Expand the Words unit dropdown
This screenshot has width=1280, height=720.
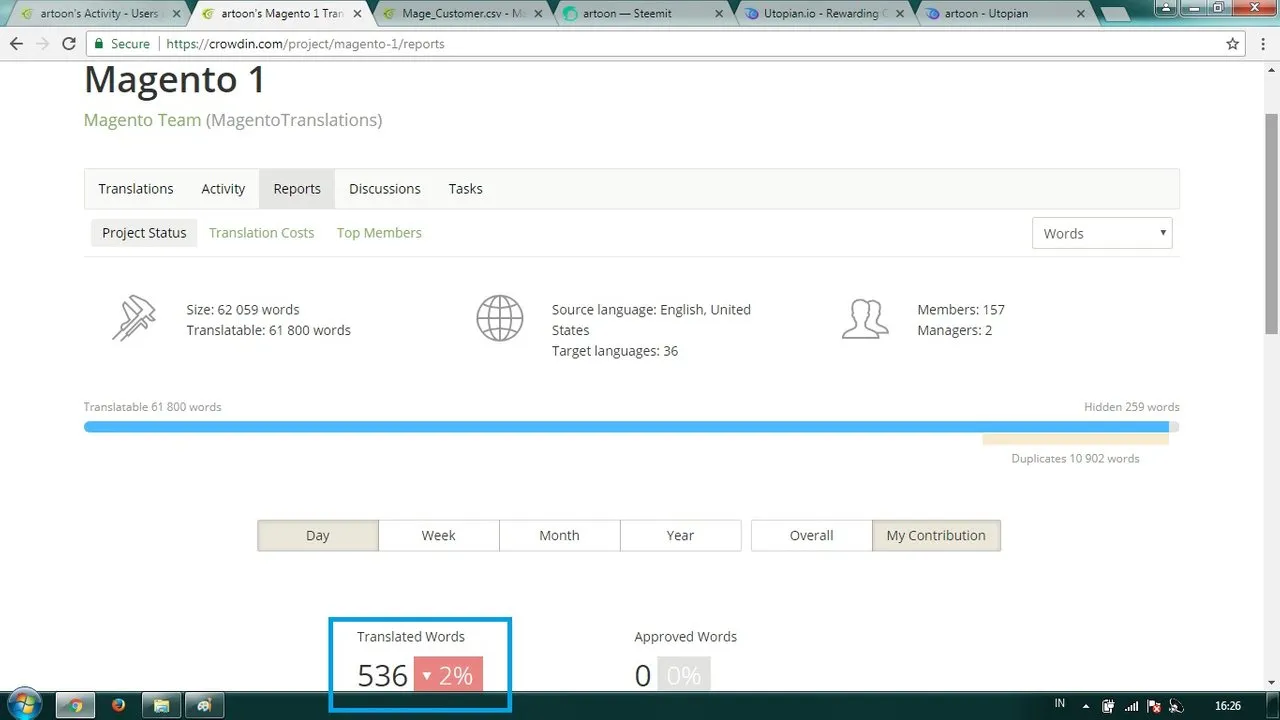coord(1102,233)
